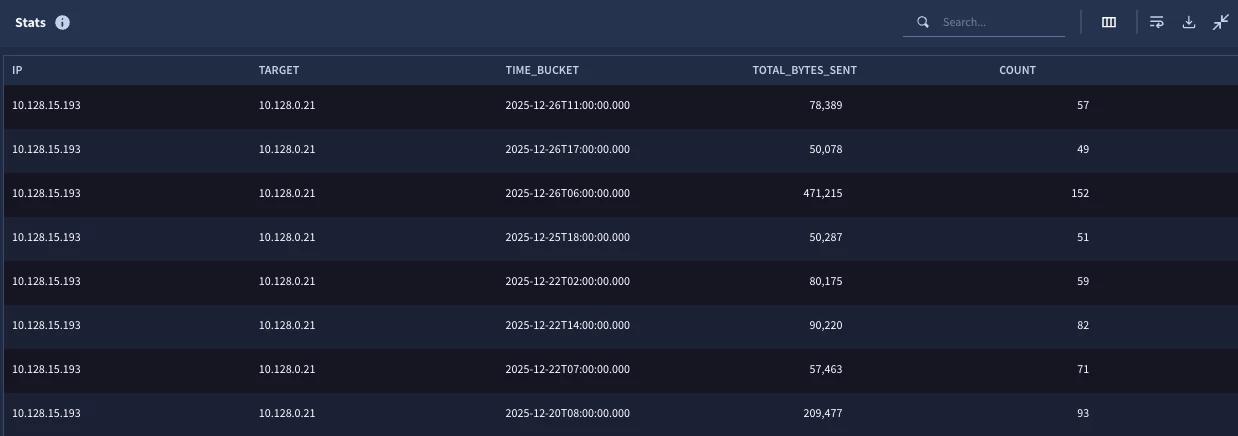Click the bytes value 209,477
Screen dimensions: 1238x436
823,413
